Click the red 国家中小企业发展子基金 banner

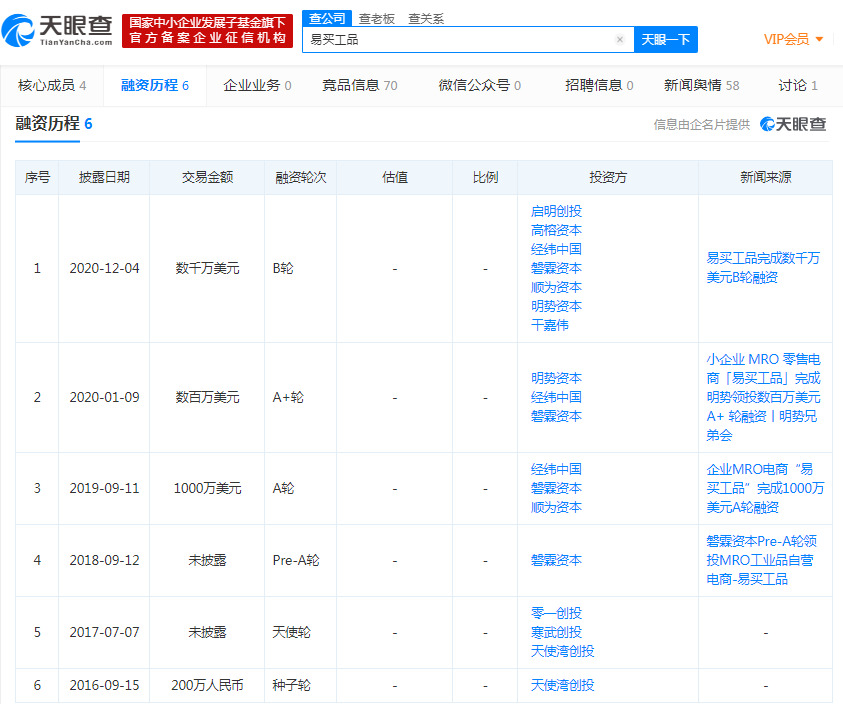click(208, 31)
